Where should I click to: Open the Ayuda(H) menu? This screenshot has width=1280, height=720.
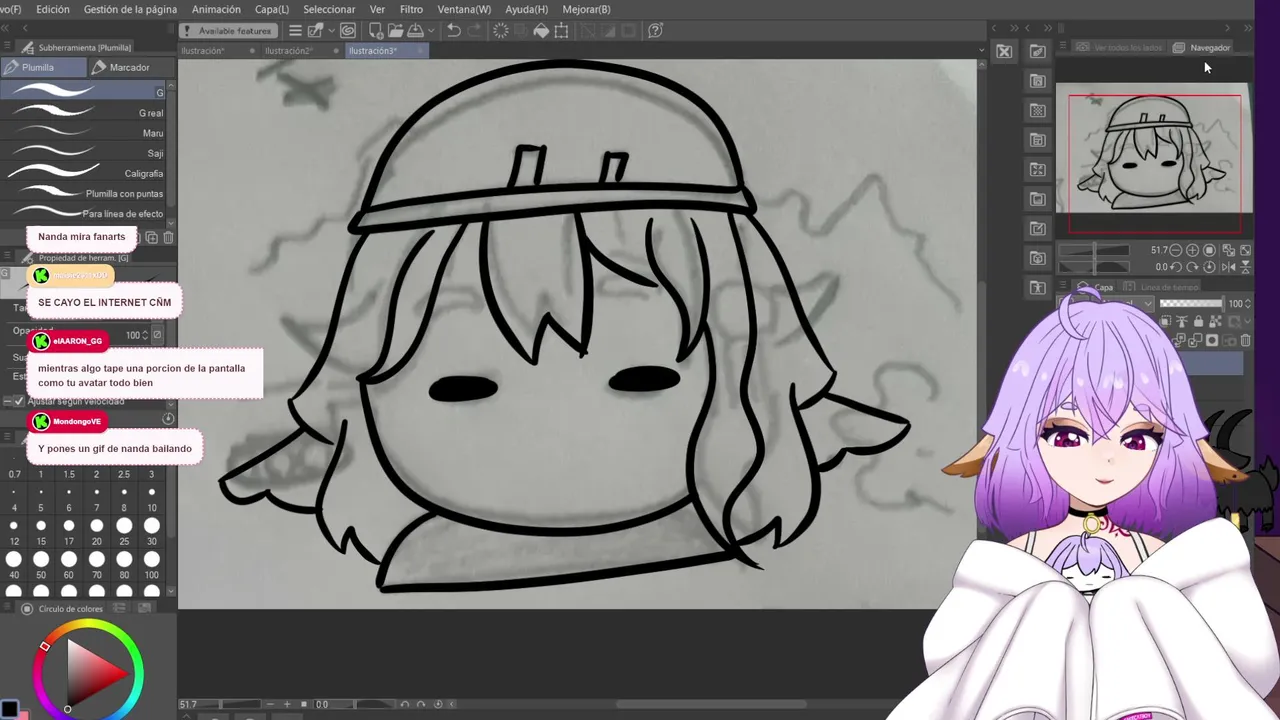(x=526, y=9)
